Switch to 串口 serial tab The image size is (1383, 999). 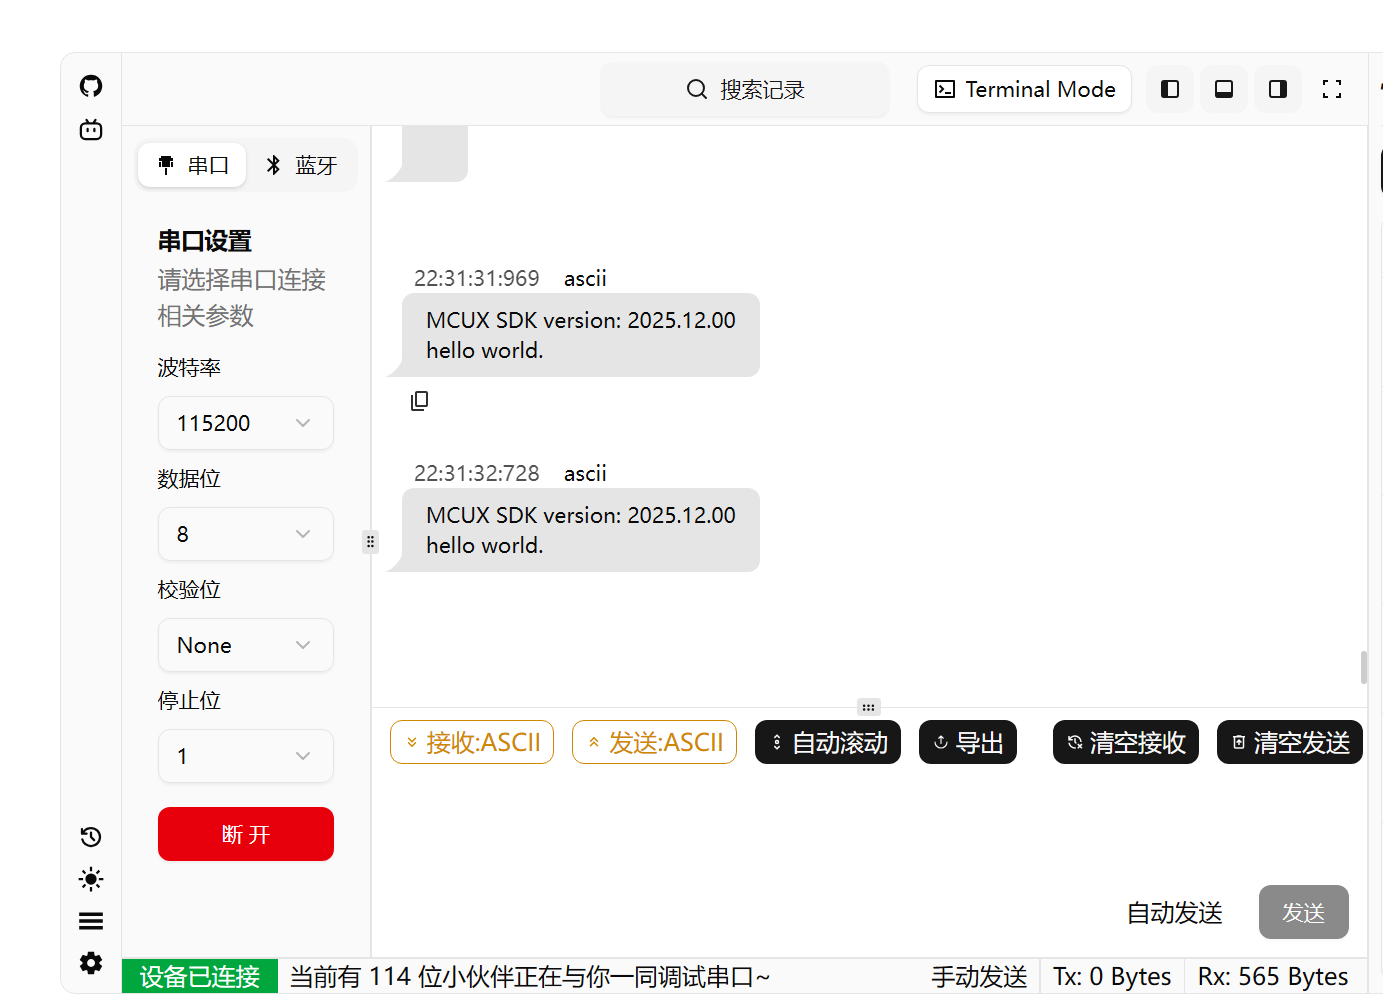tap(192, 165)
